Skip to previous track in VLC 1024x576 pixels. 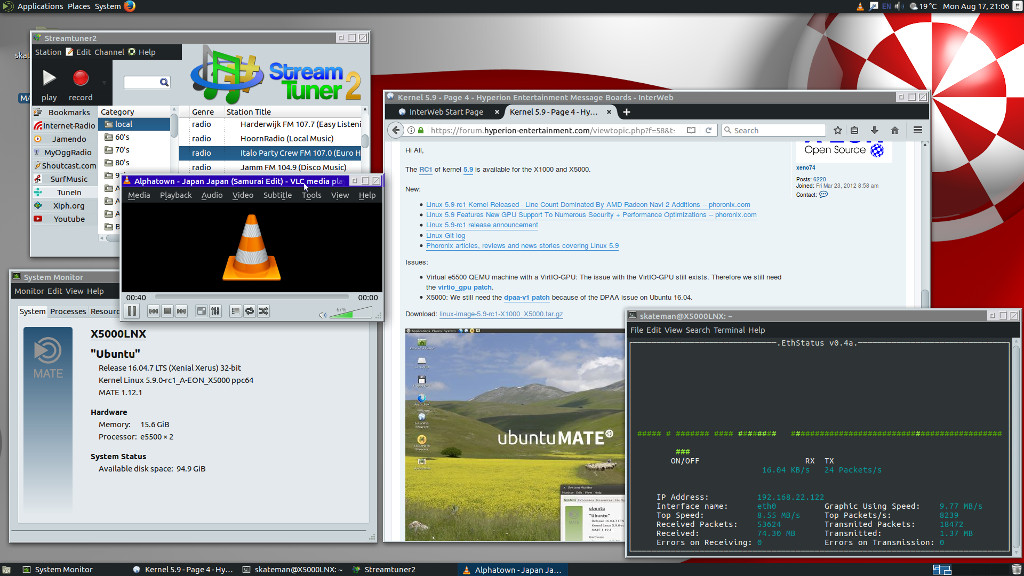coord(153,312)
